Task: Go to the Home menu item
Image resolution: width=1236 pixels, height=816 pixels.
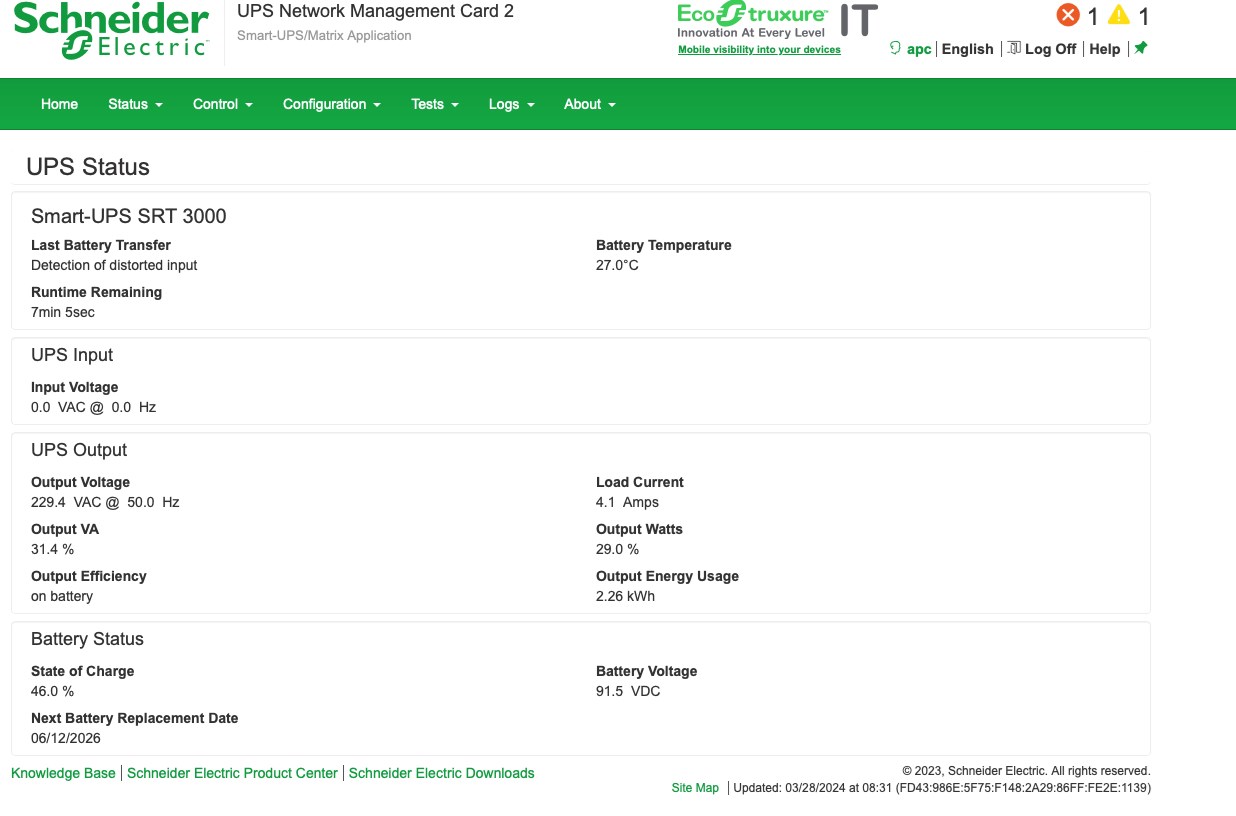Action: [59, 104]
